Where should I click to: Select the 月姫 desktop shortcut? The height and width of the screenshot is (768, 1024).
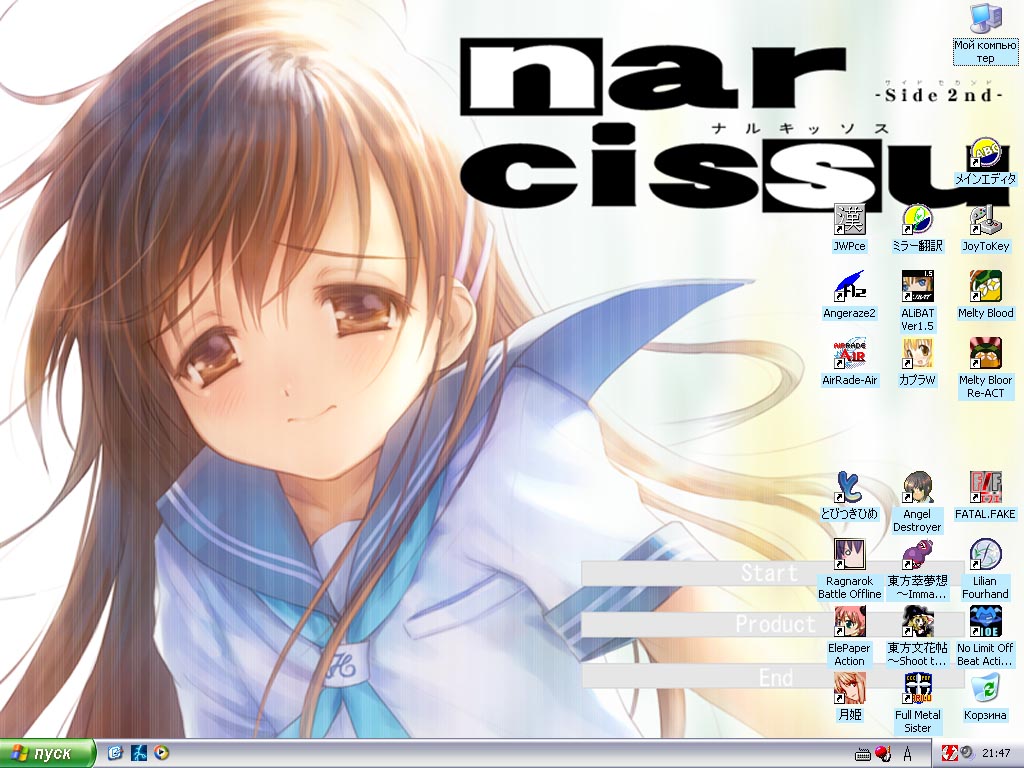coord(849,697)
